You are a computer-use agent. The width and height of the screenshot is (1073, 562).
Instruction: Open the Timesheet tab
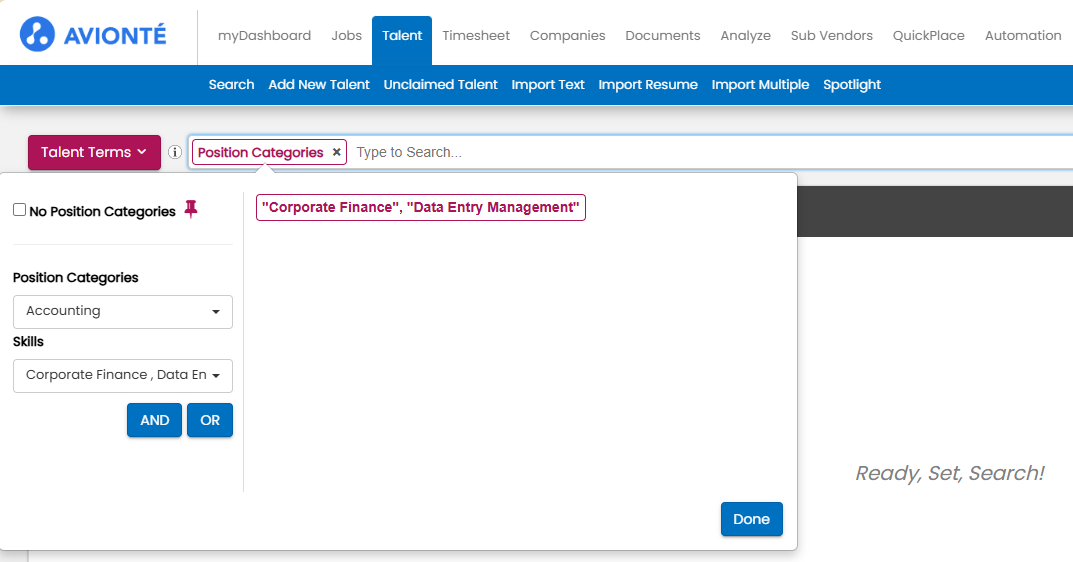tap(476, 36)
